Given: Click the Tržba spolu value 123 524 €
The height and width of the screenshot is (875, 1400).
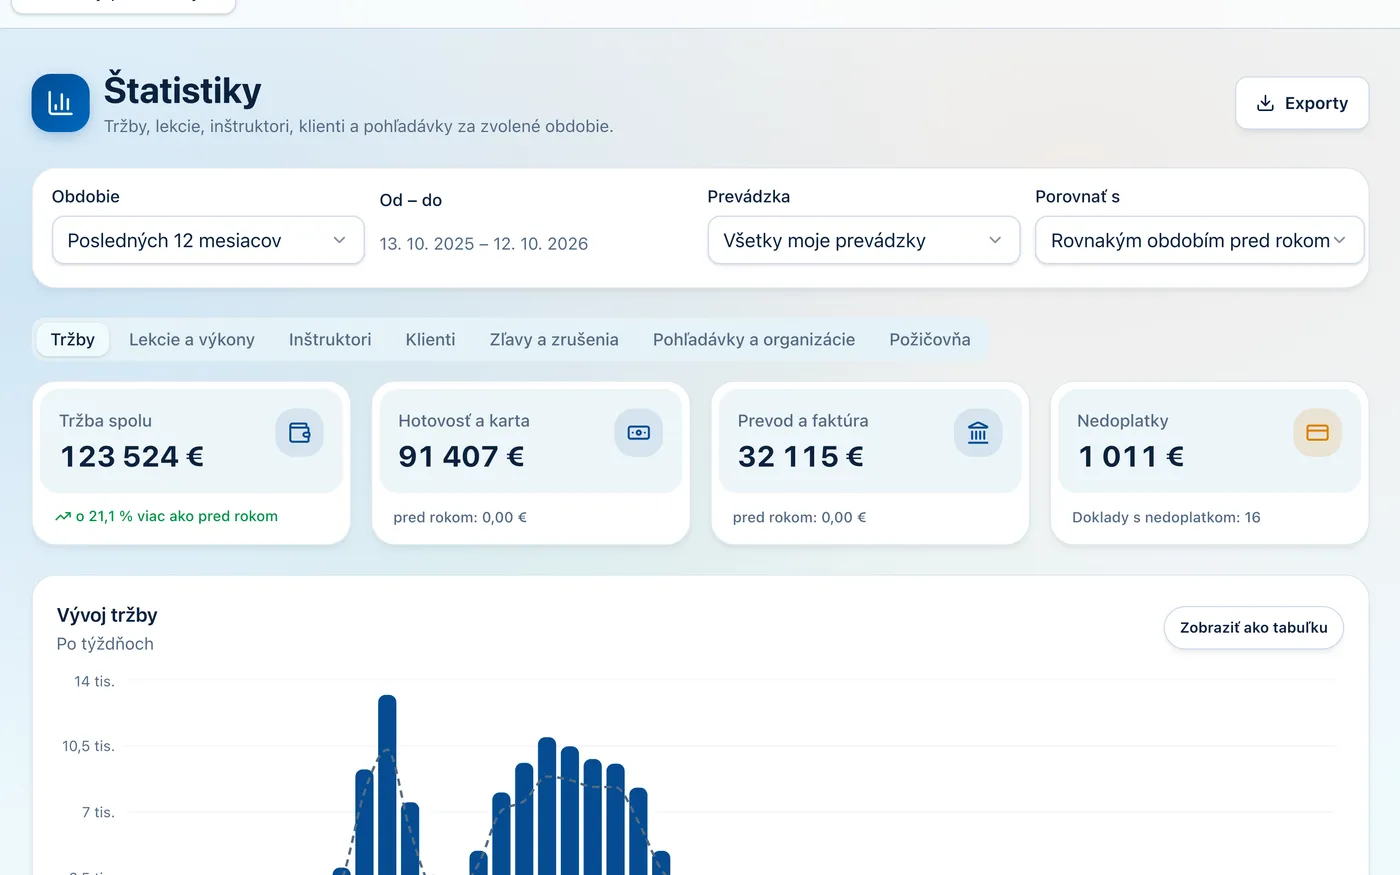Looking at the screenshot, I should point(132,456).
